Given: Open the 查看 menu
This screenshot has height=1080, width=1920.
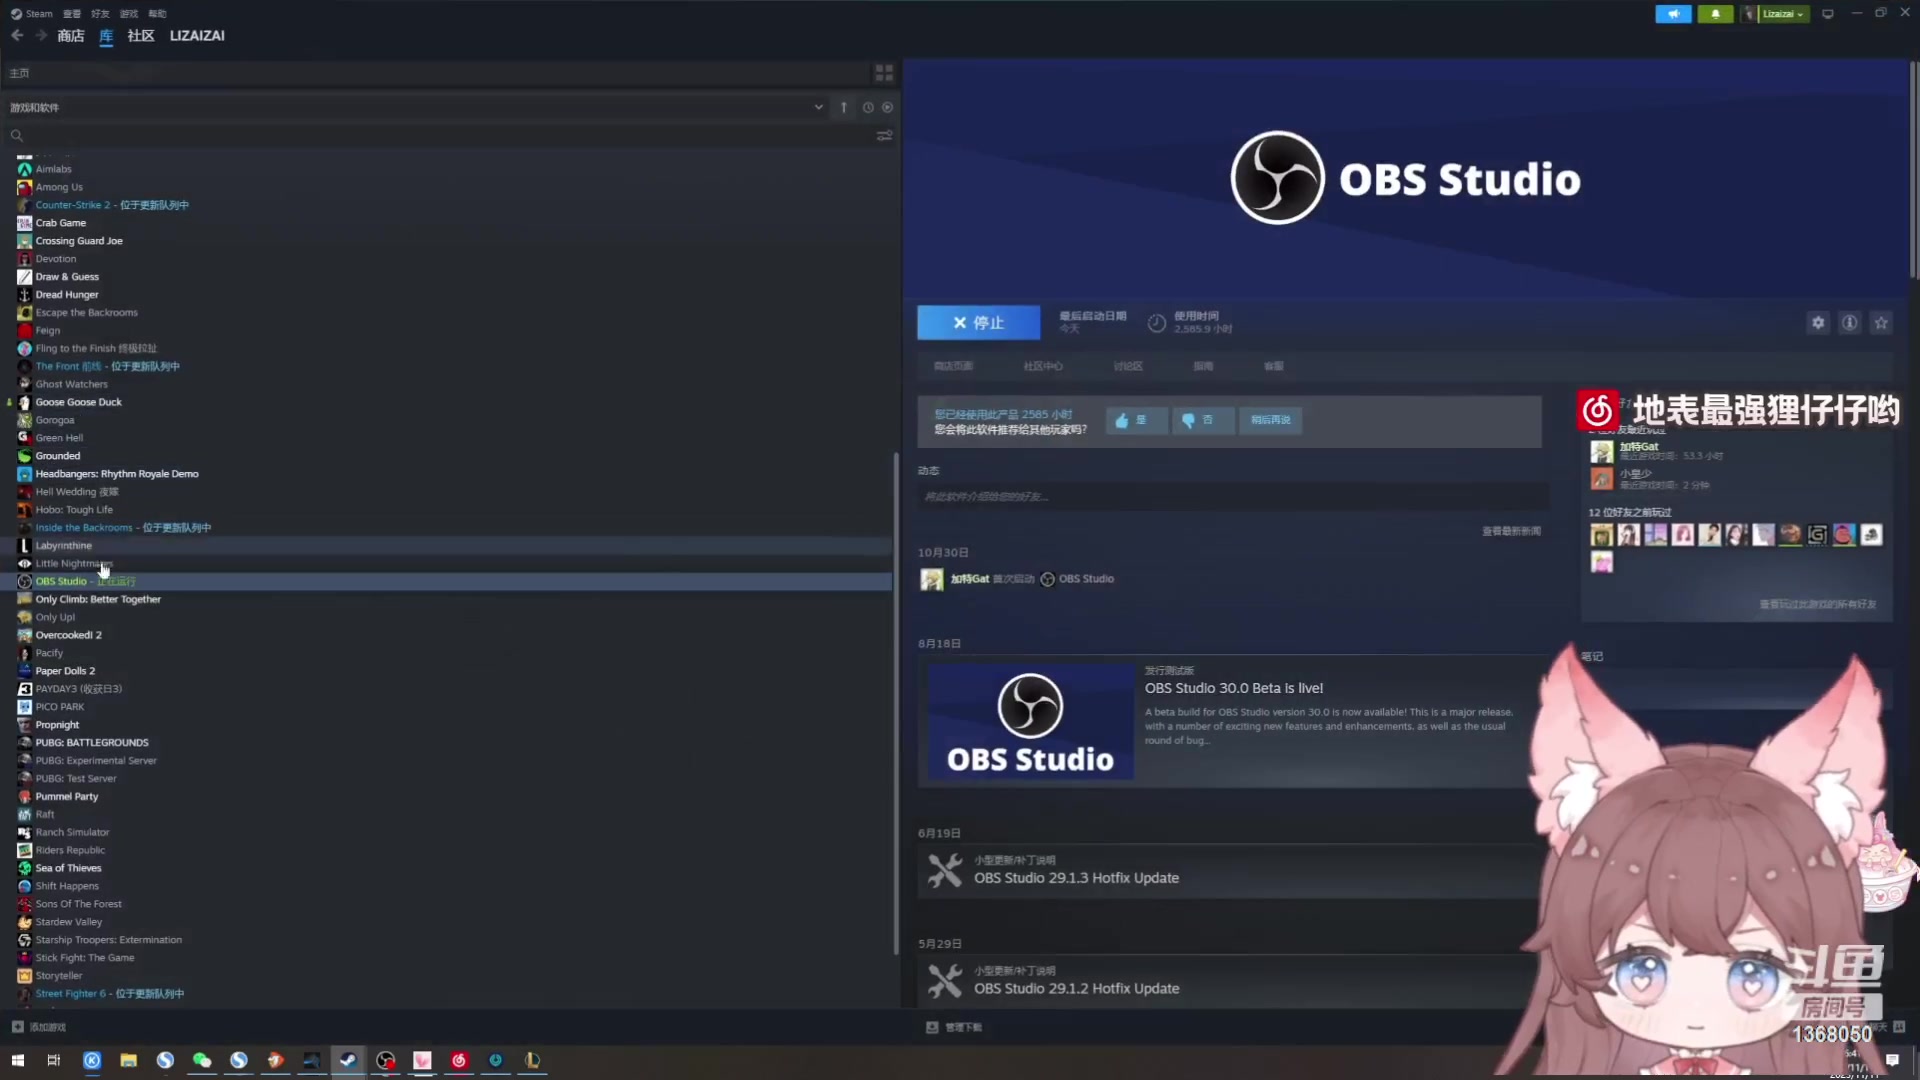Looking at the screenshot, I should tap(72, 14).
